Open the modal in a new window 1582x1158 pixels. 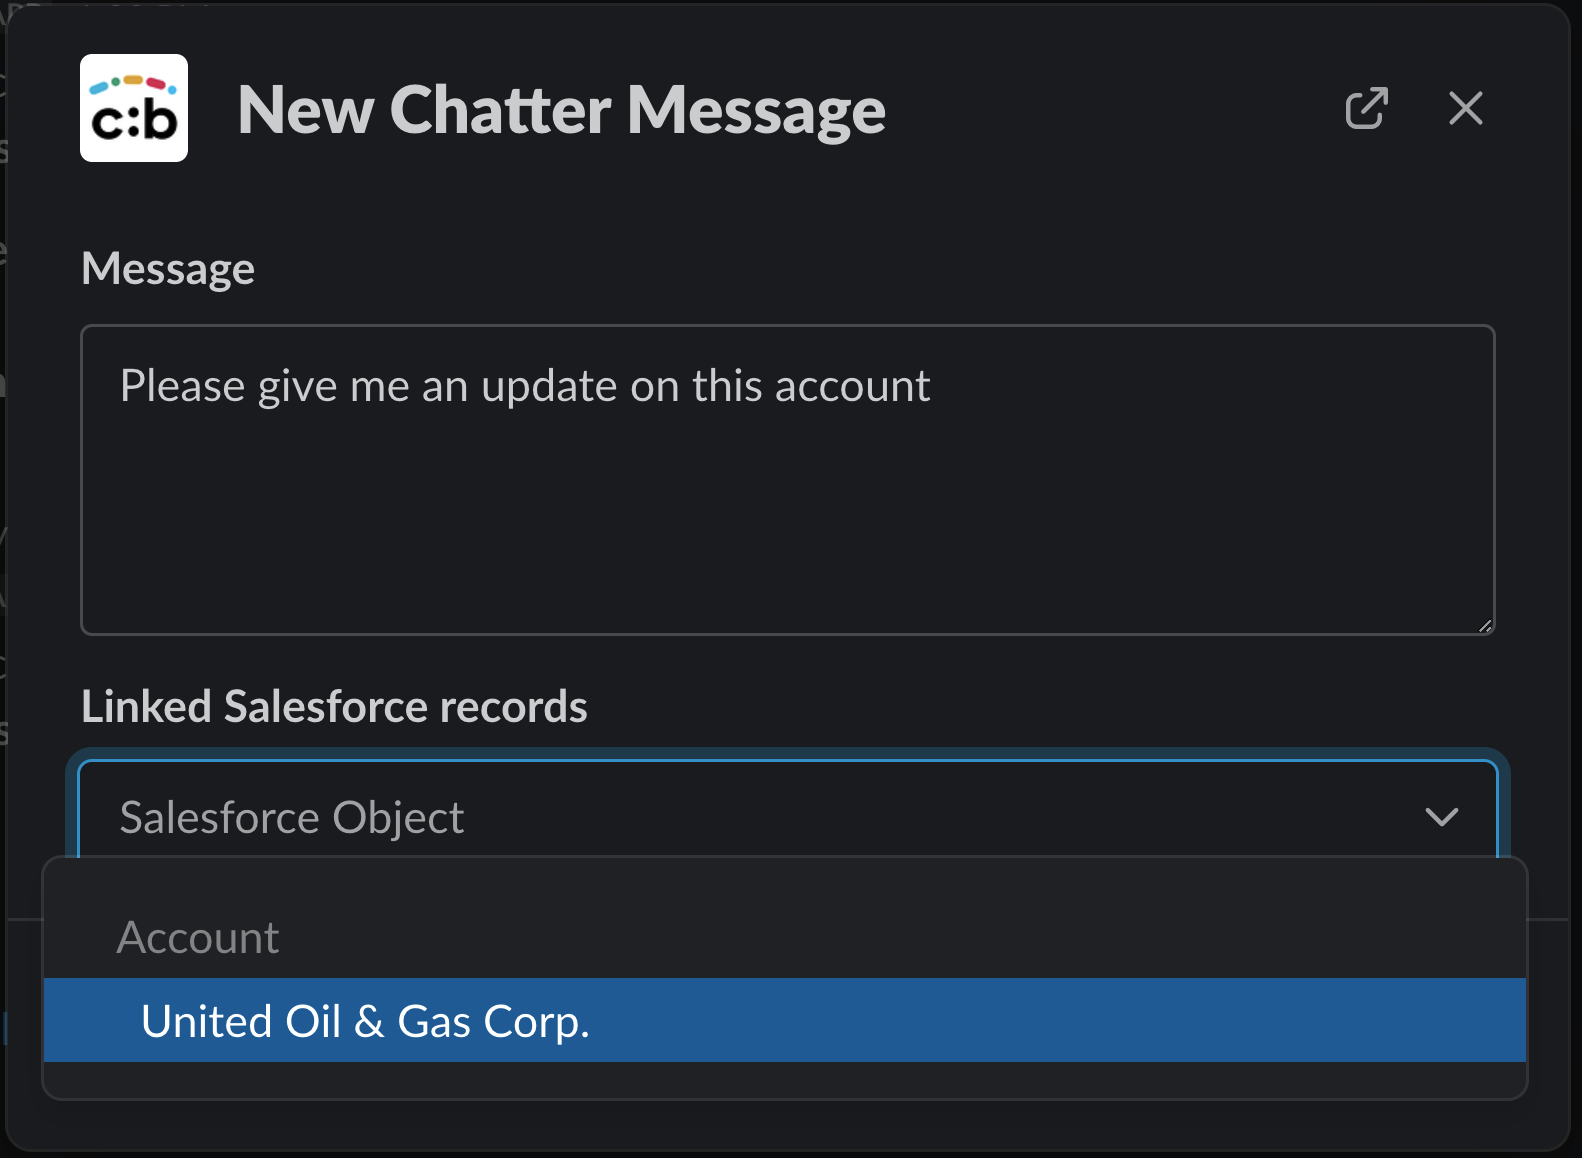(x=1366, y=108)
